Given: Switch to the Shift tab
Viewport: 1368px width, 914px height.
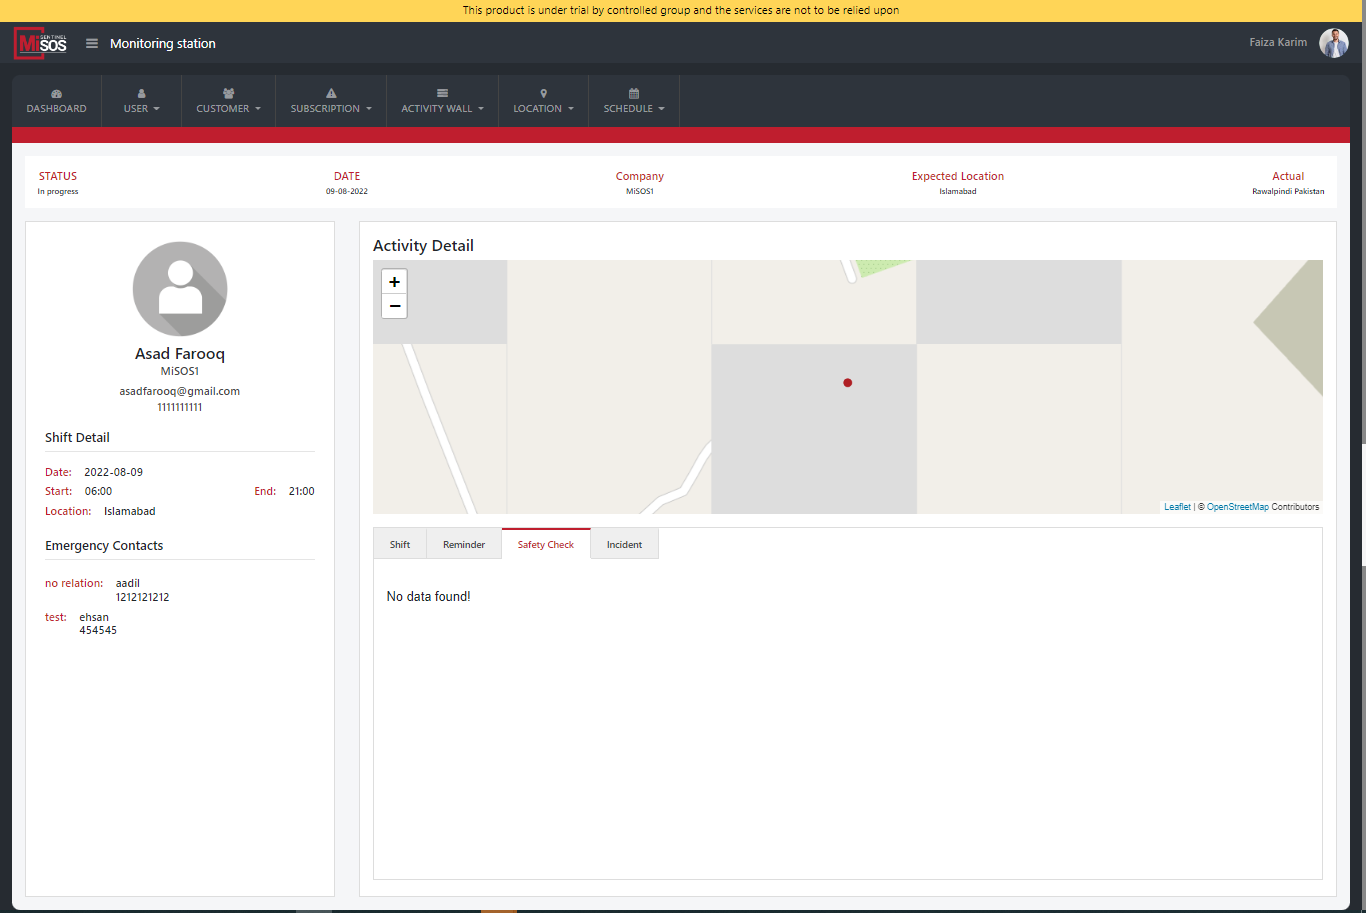Looking at the screenshot, I should tap(400, 545).
